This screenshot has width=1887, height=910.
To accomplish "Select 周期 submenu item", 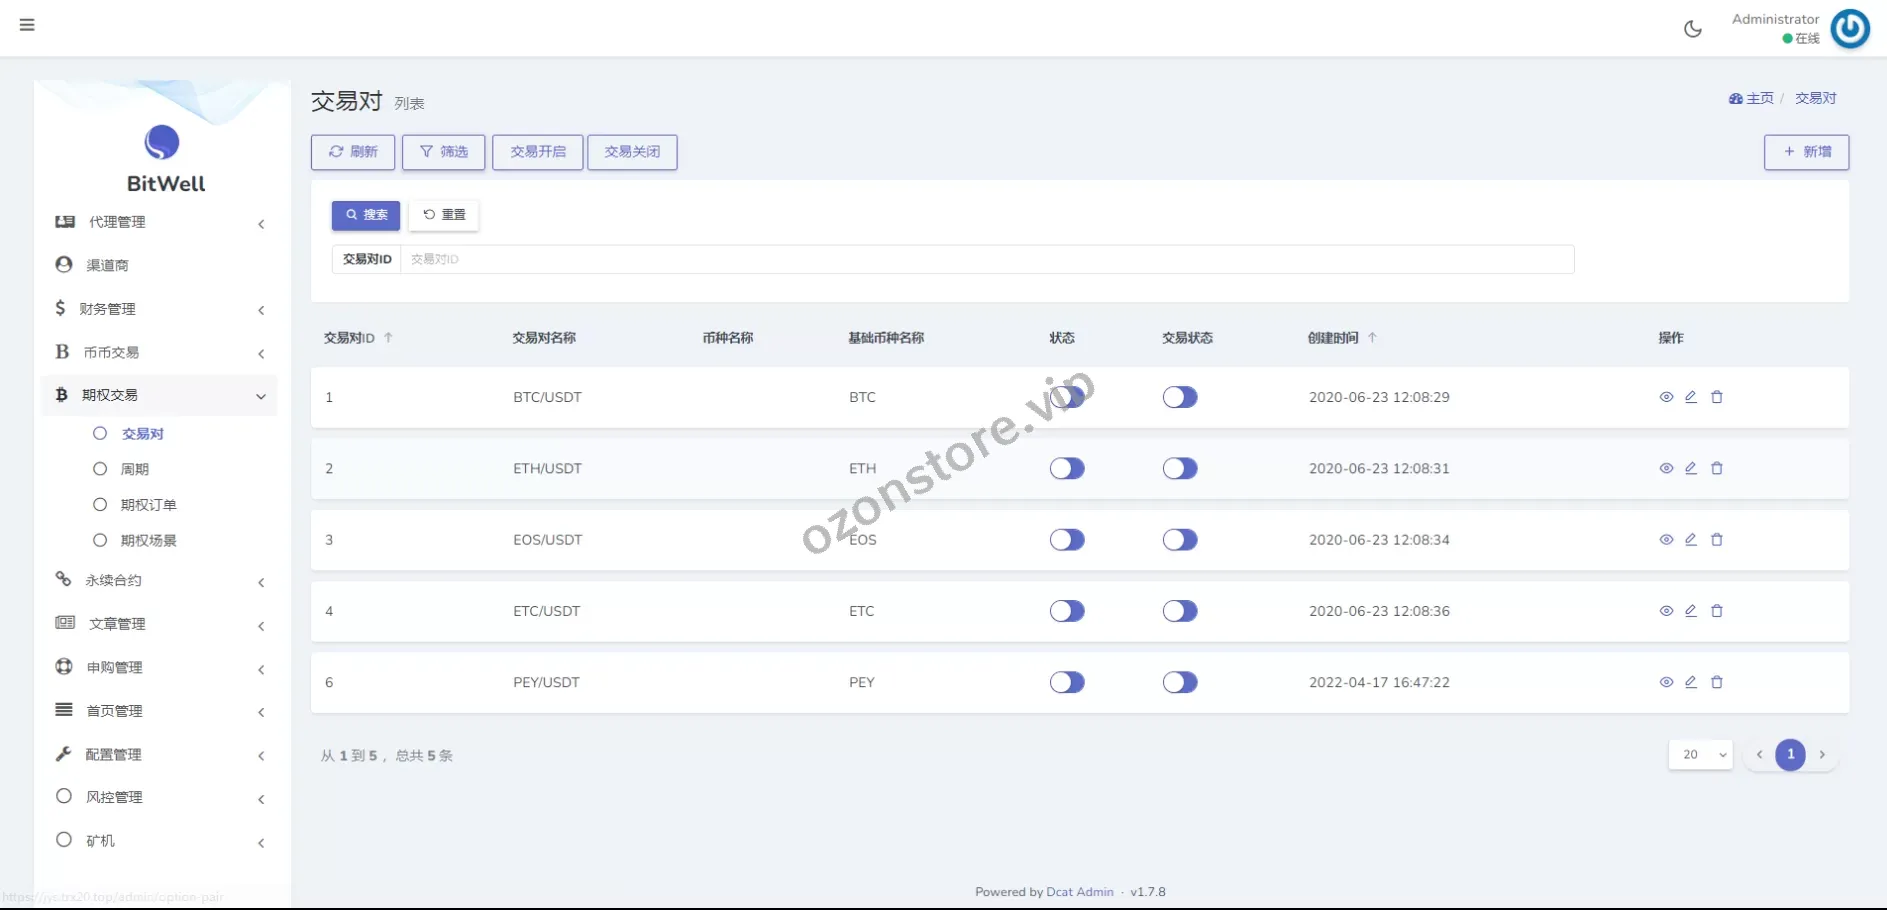I will point(135,469).
